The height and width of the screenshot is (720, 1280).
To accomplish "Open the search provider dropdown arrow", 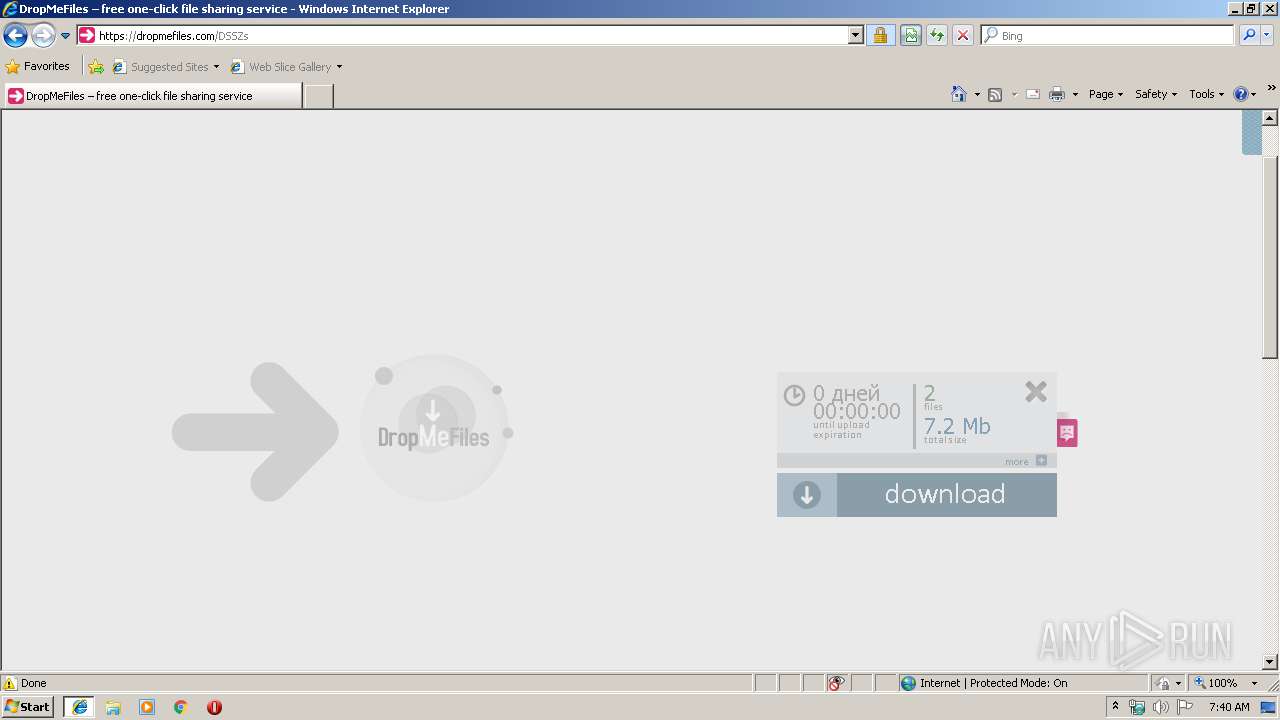I will point(1266,35).
